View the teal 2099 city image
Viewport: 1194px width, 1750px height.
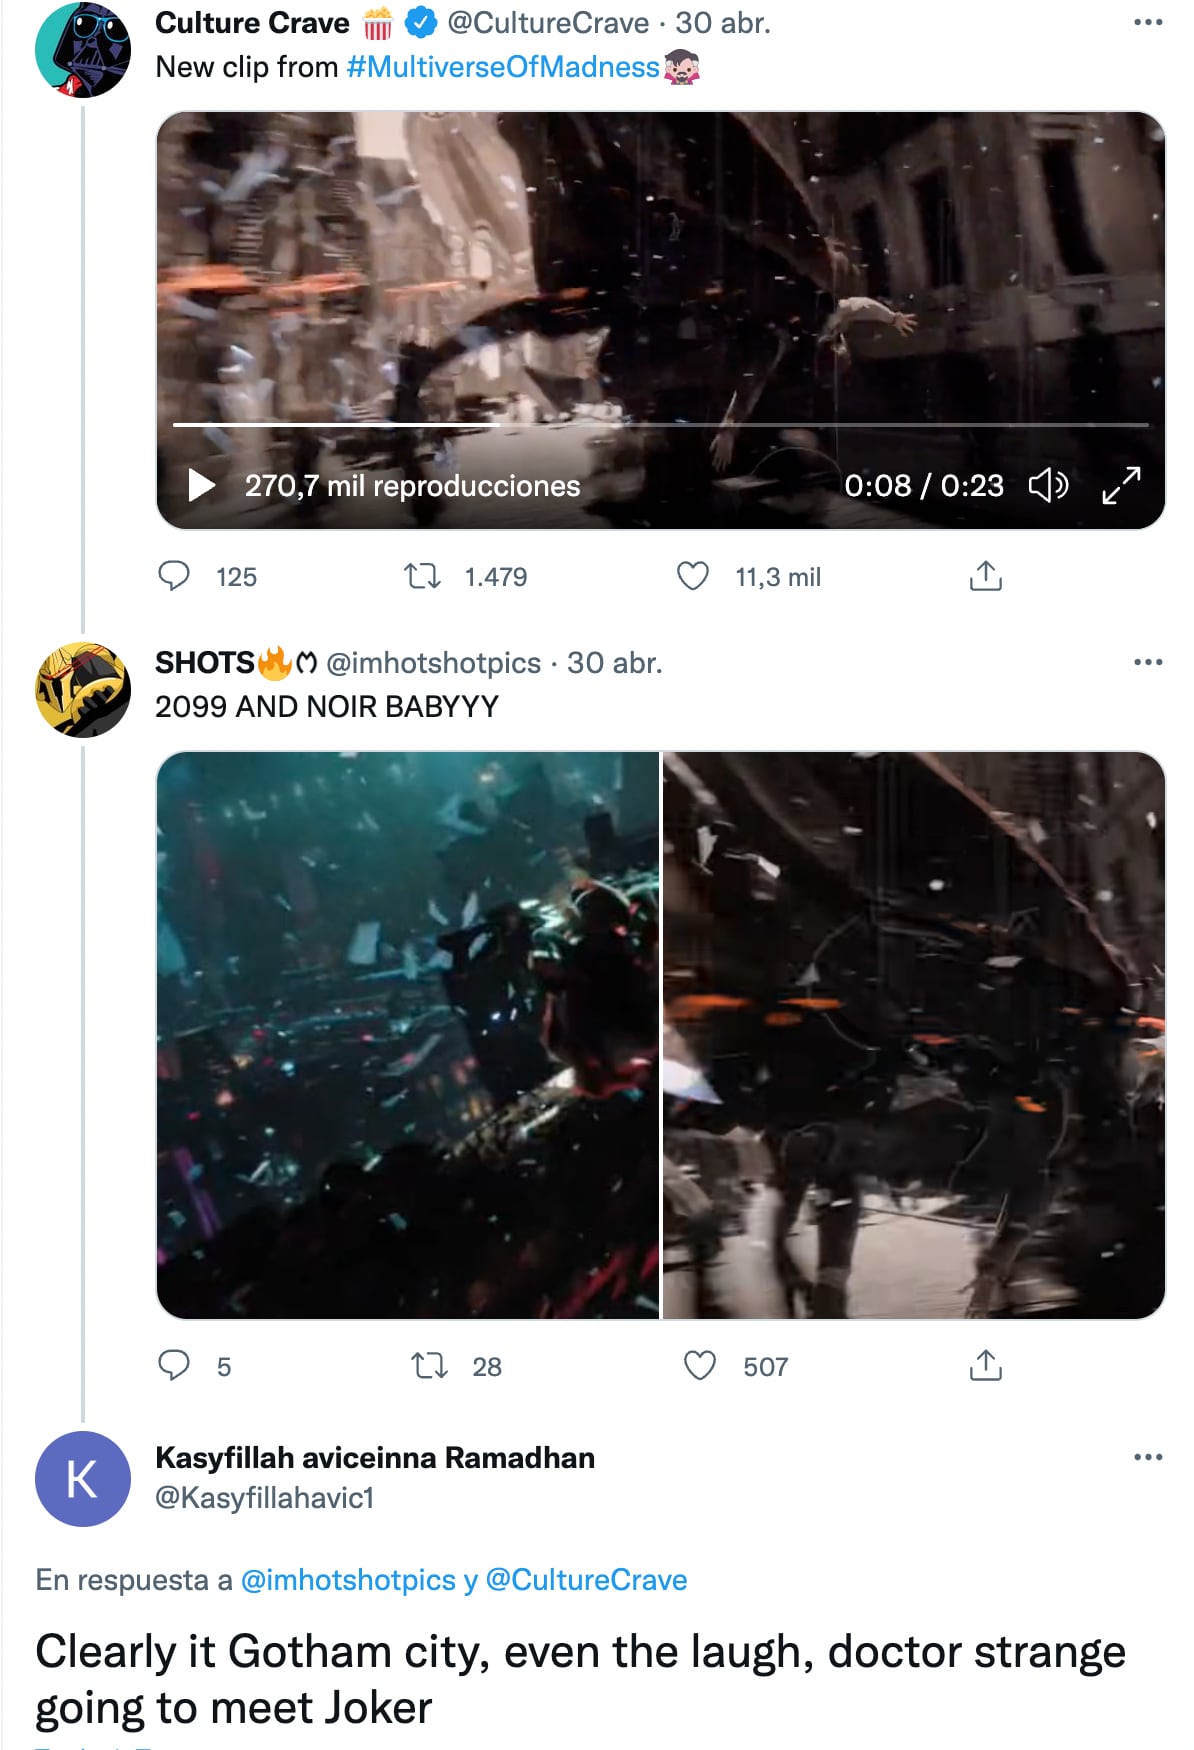pyautogui.click(x=408, y=1034)
